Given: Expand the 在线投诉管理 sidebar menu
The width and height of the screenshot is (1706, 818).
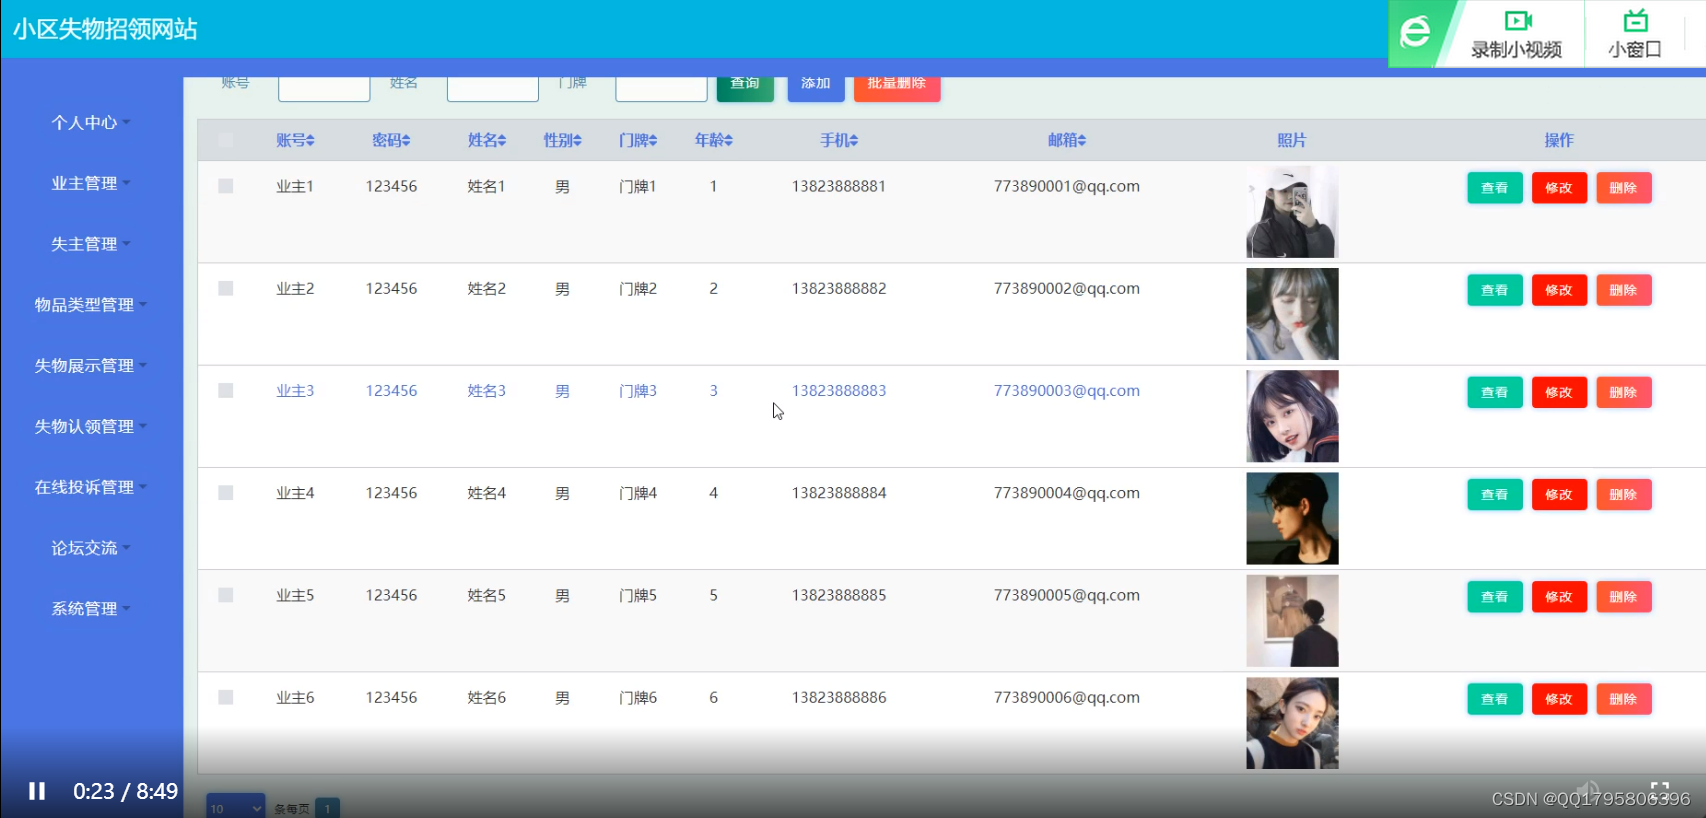Looking at the screenshot, I should tap(91, 487).
